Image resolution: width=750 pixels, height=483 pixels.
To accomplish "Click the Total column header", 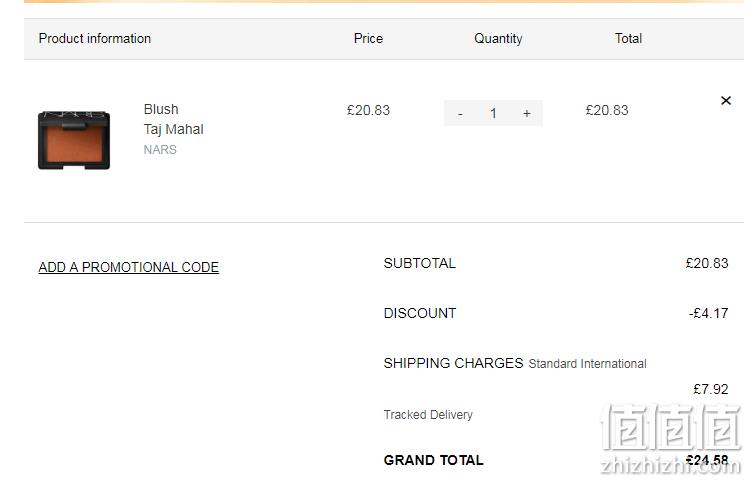I will (x=628, y=38).
